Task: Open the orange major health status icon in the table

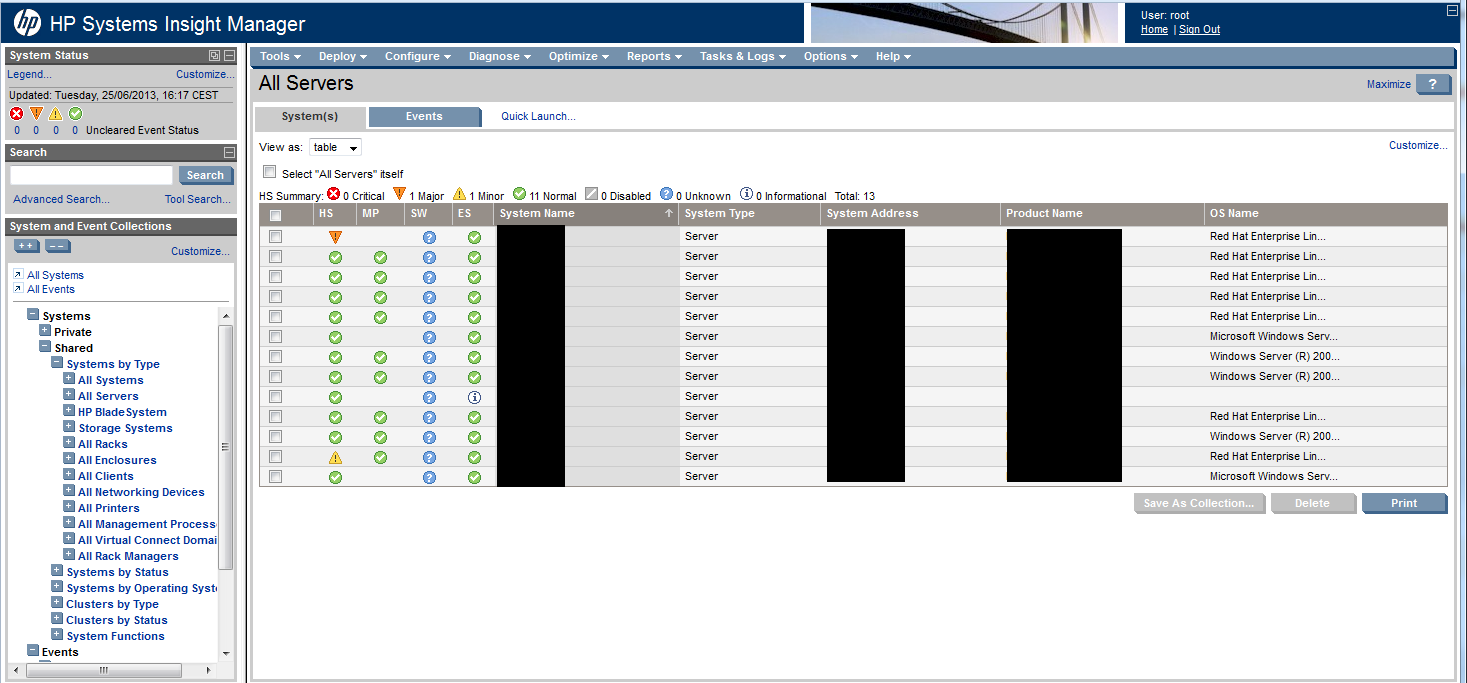Action: [x=335, y=237]
